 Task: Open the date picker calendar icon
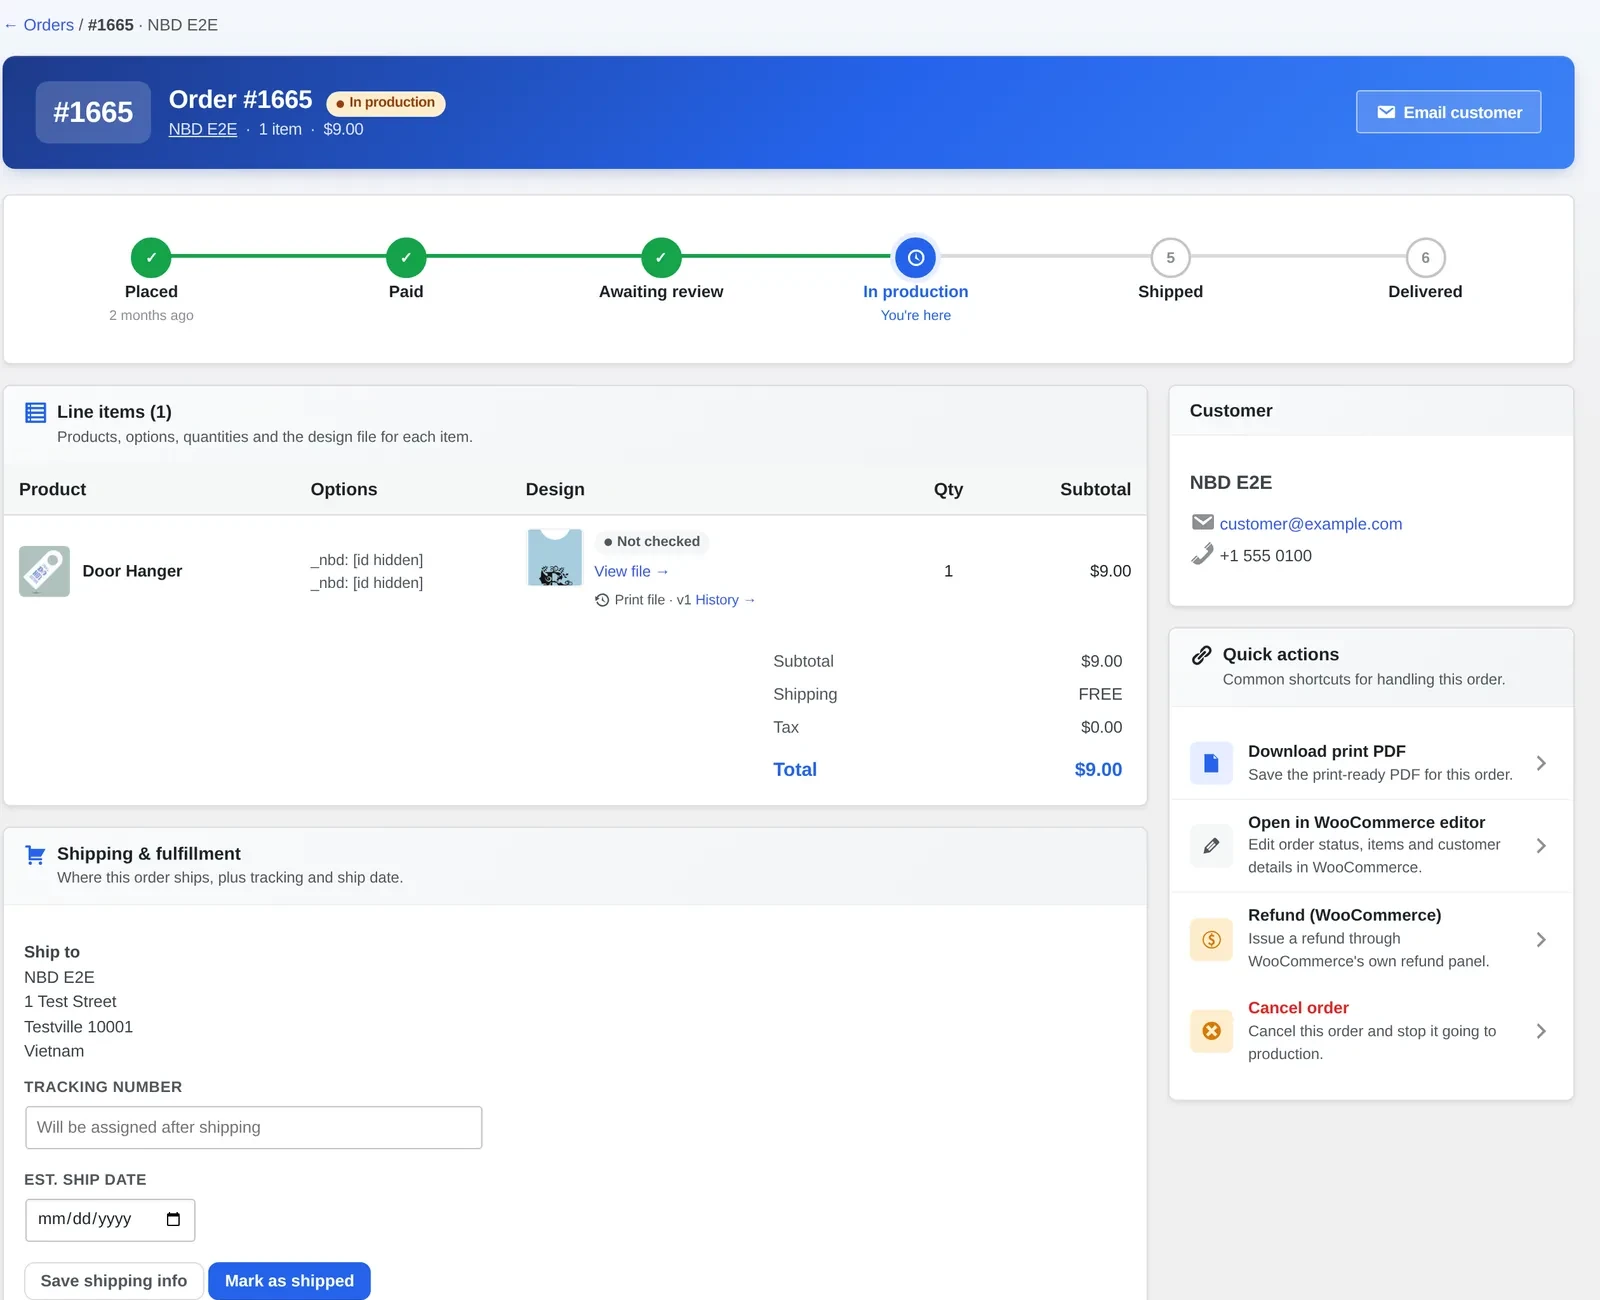pyautogui.click(x=173, y=1219)
